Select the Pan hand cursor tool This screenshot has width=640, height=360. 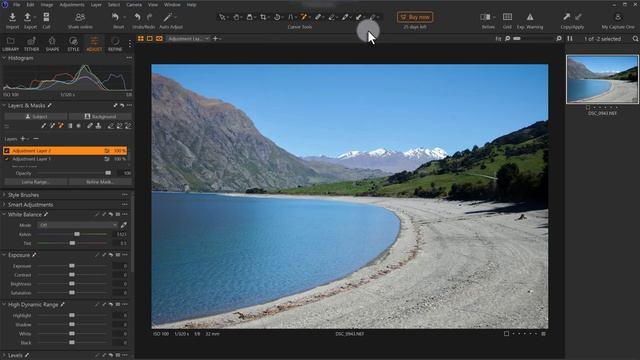click(x=236, y=17)
